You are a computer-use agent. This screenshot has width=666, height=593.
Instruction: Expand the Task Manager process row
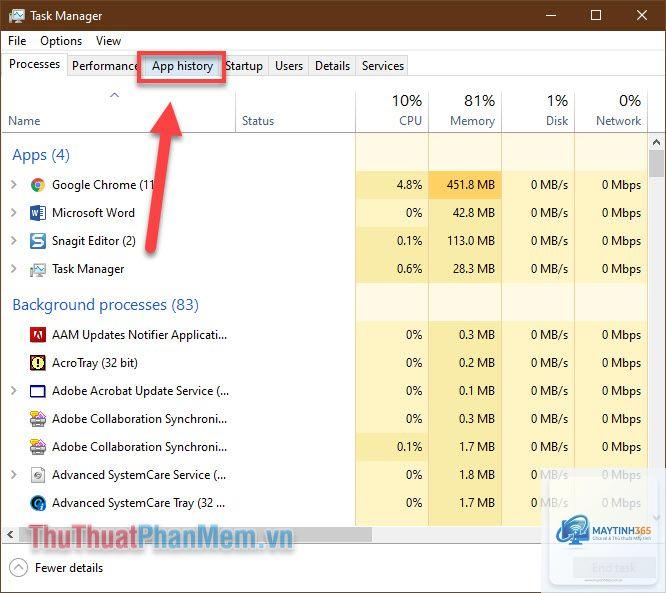(14, 269)
